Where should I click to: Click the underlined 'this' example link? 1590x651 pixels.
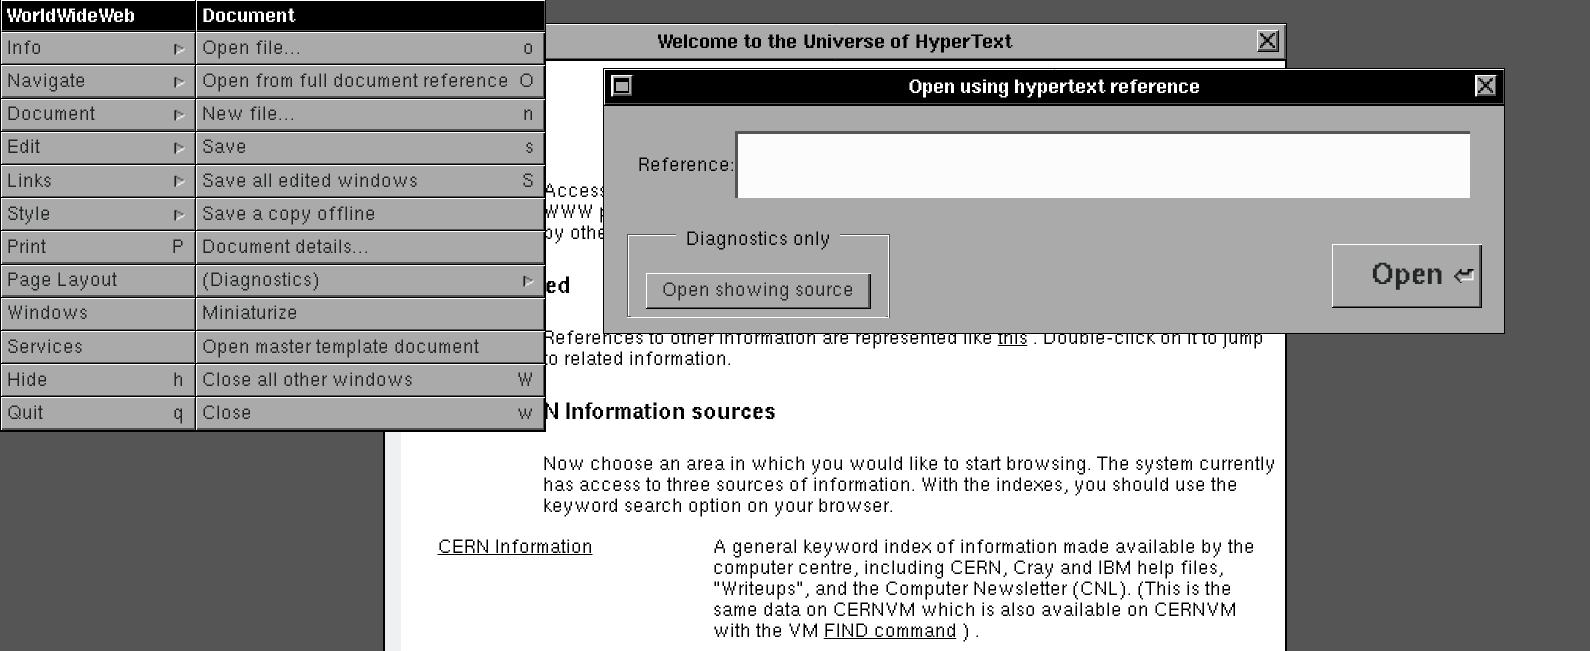coord(1012,339)
